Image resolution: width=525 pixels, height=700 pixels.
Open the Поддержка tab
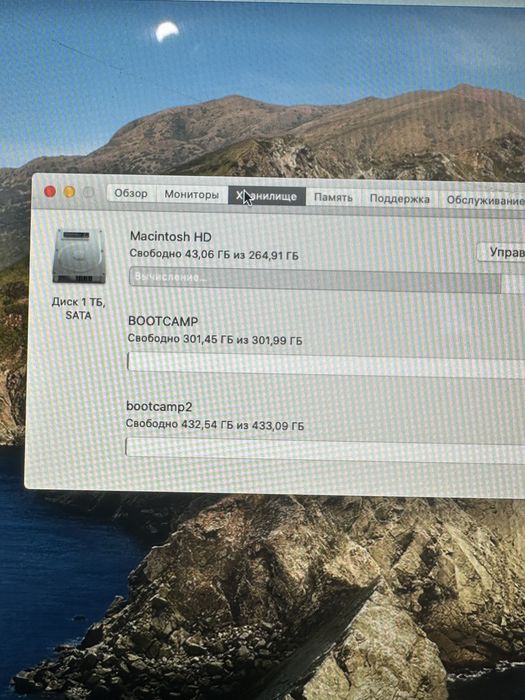400,199
